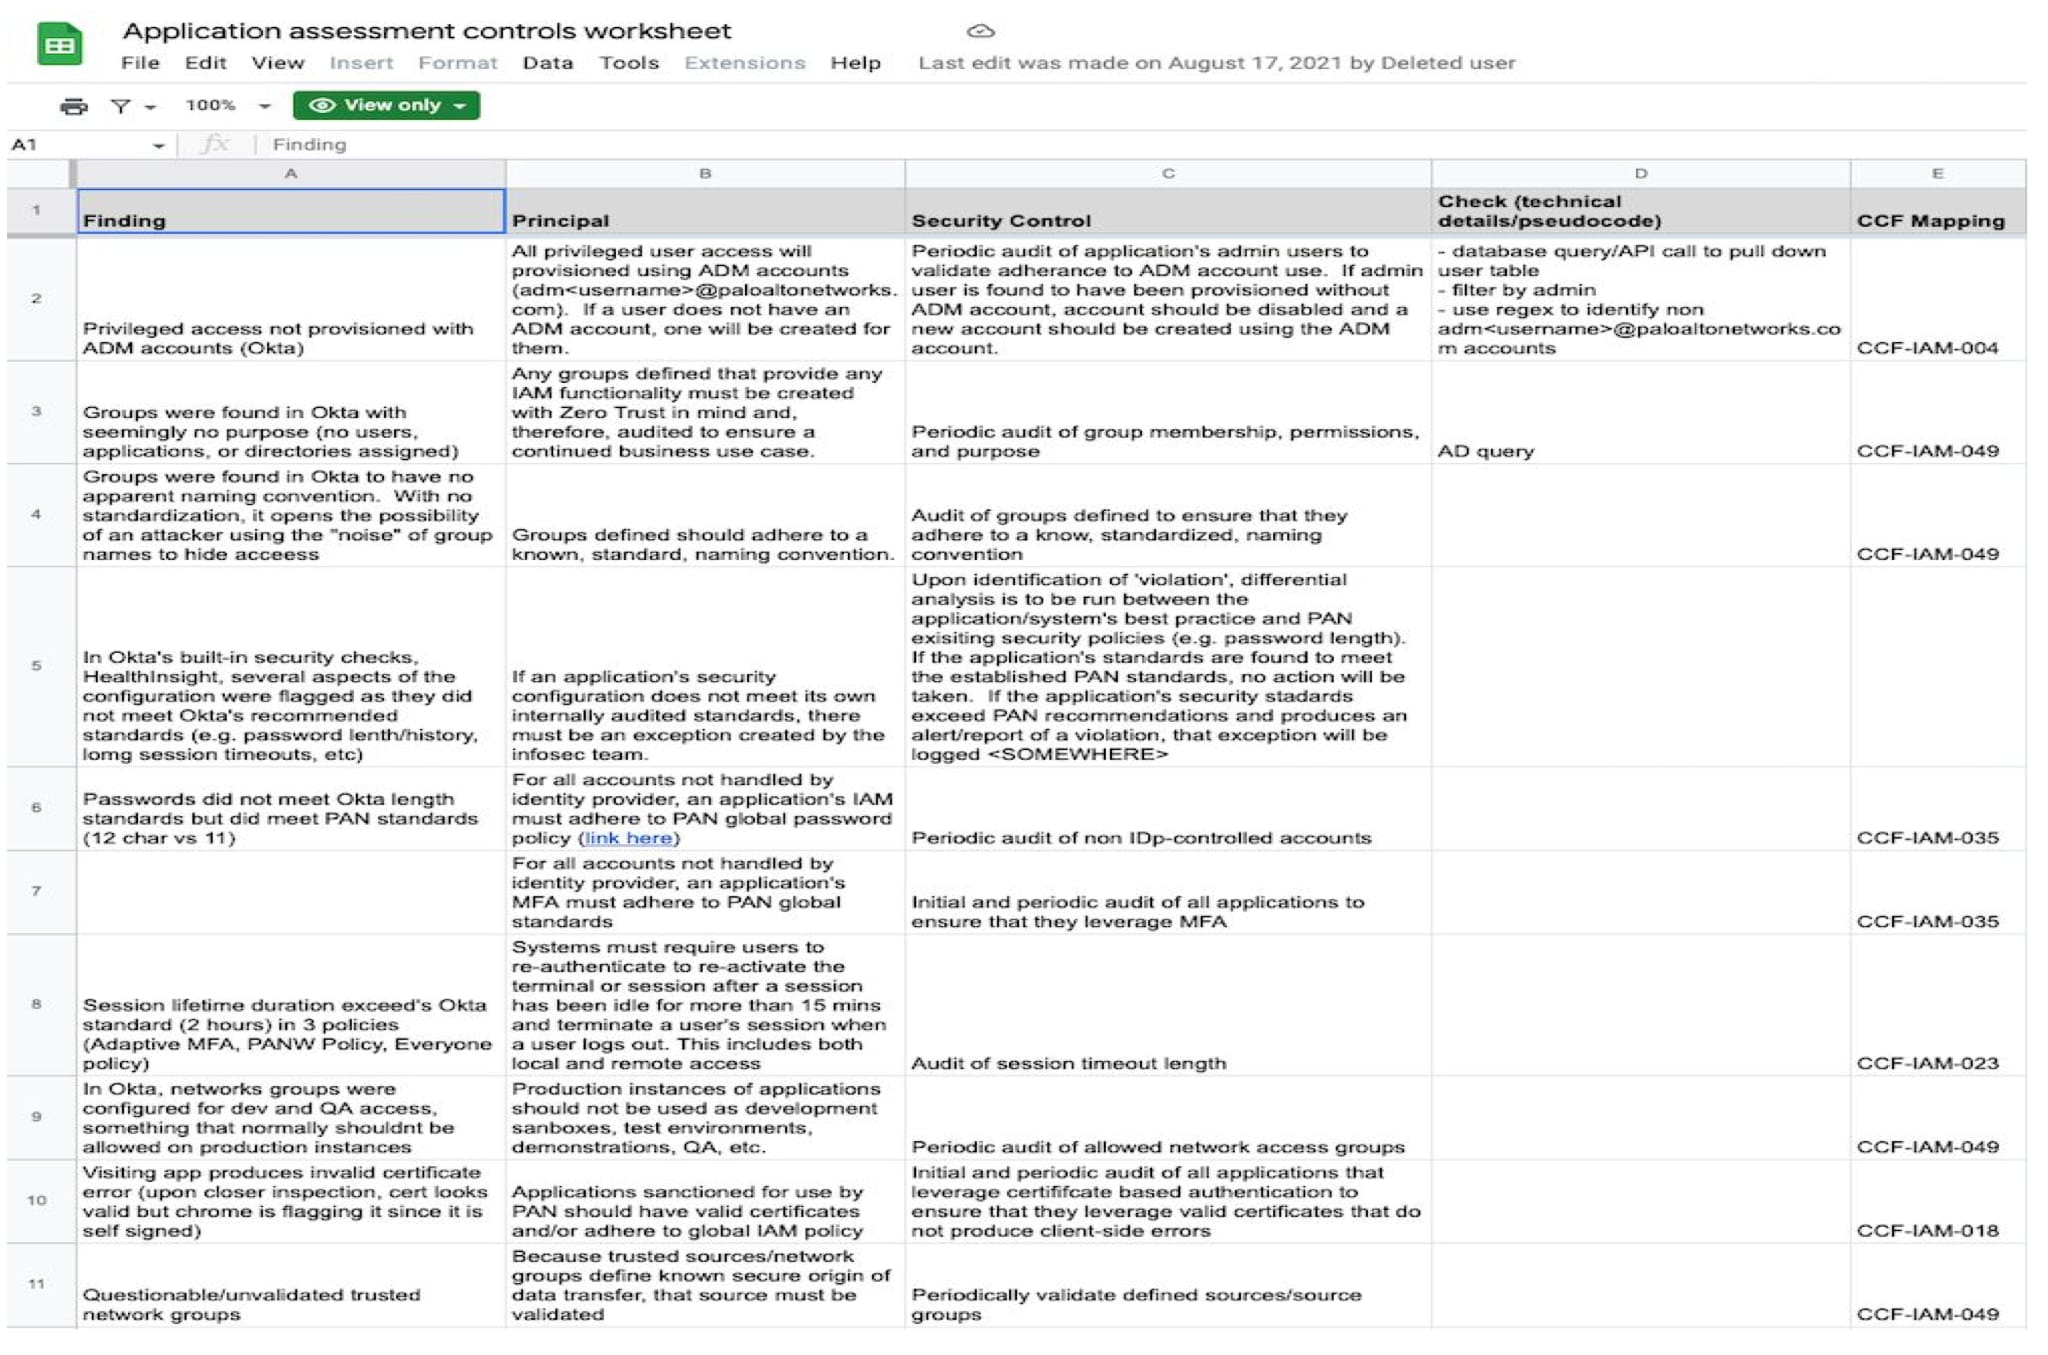This screenshot has width=2048, height=1355.
Task: Select the CCF Mapping header cell
Action: tap(1938, 211)
